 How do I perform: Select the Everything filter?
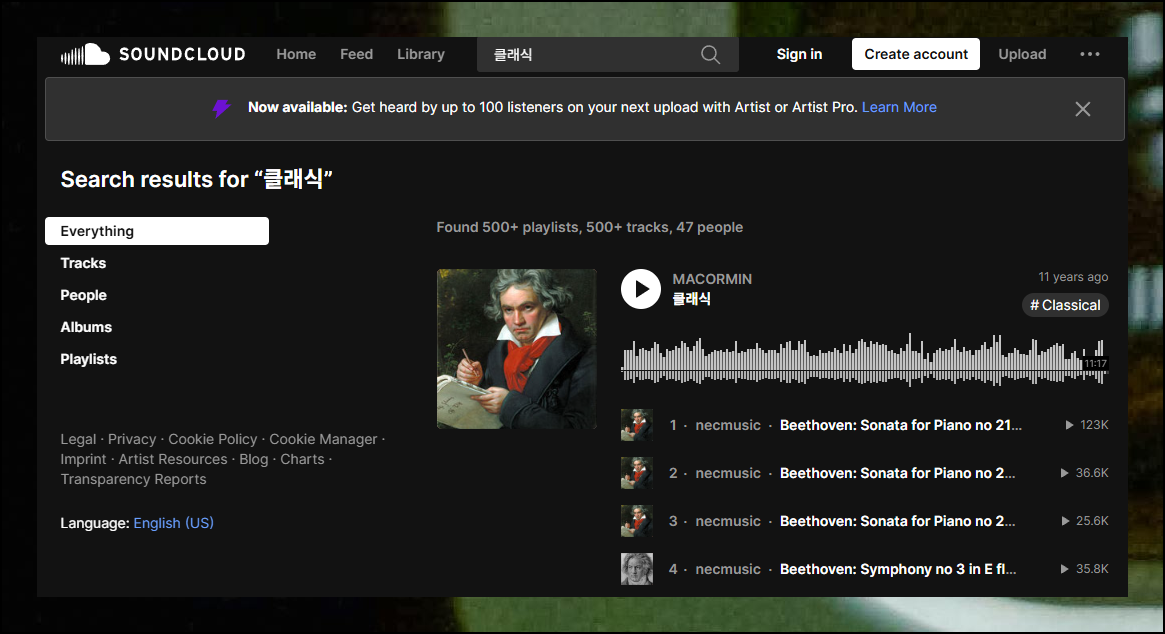point(157,231)
